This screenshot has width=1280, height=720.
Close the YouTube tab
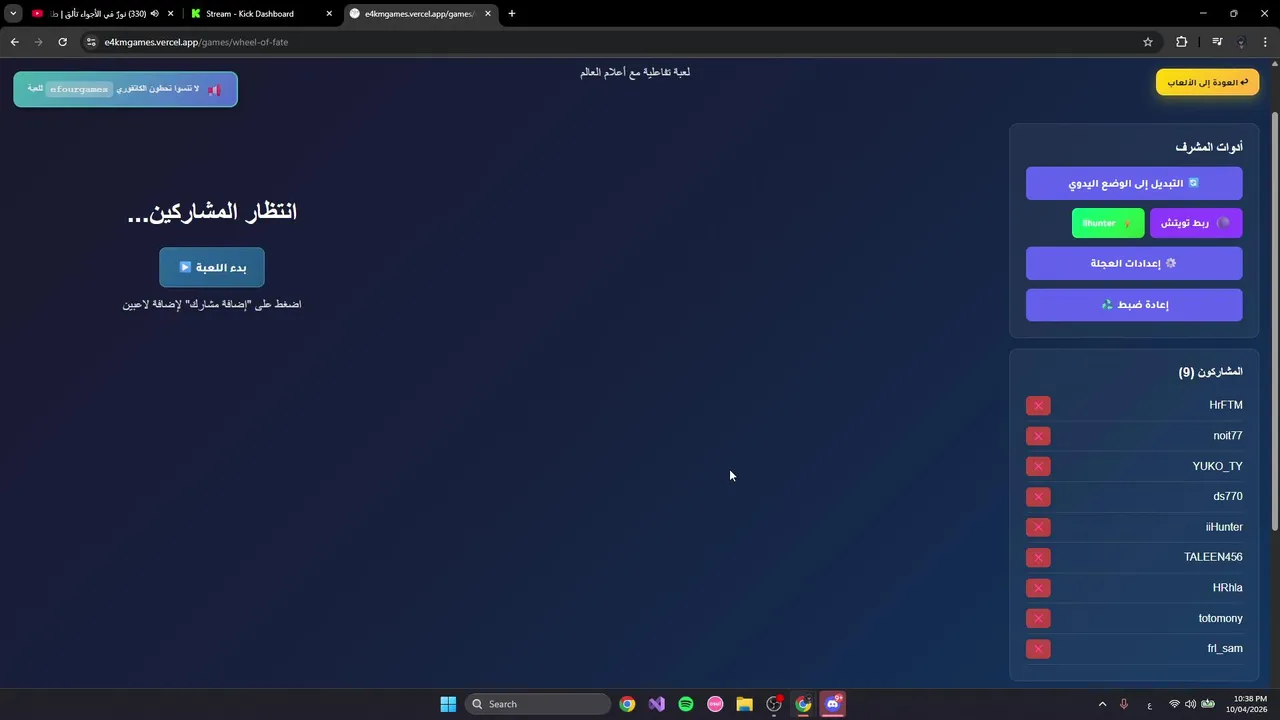170,14
